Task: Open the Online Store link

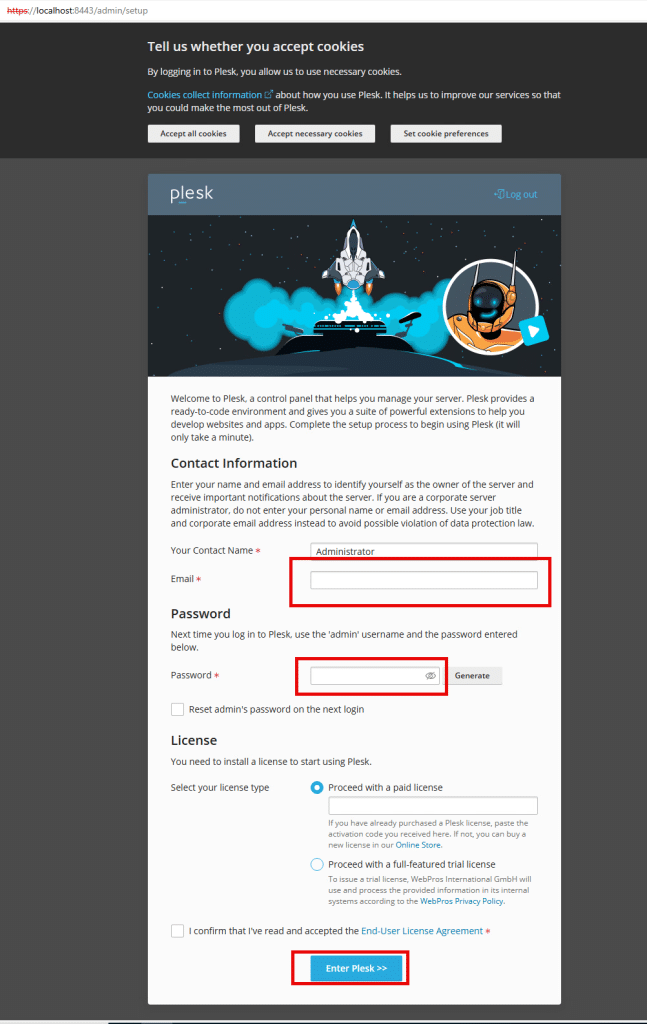Action: point(418,845)
